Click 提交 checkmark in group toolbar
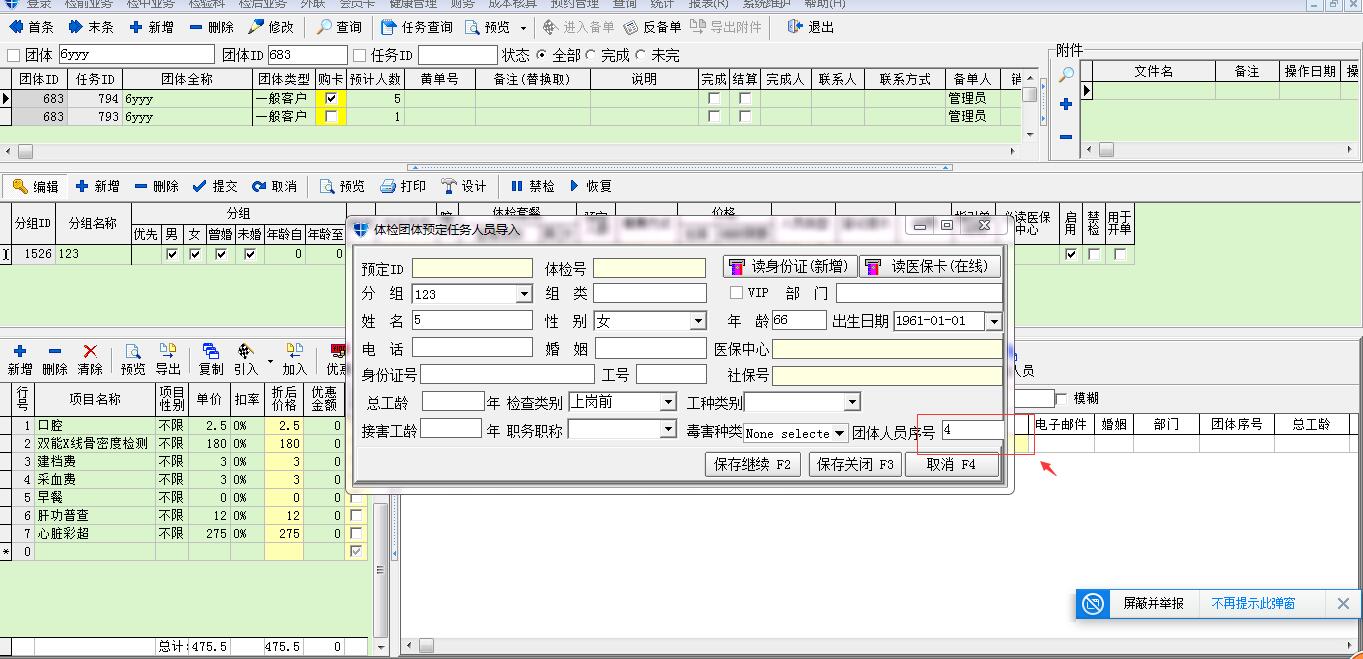The width and height of the screenshot is (1363, 659). point(215,186)
